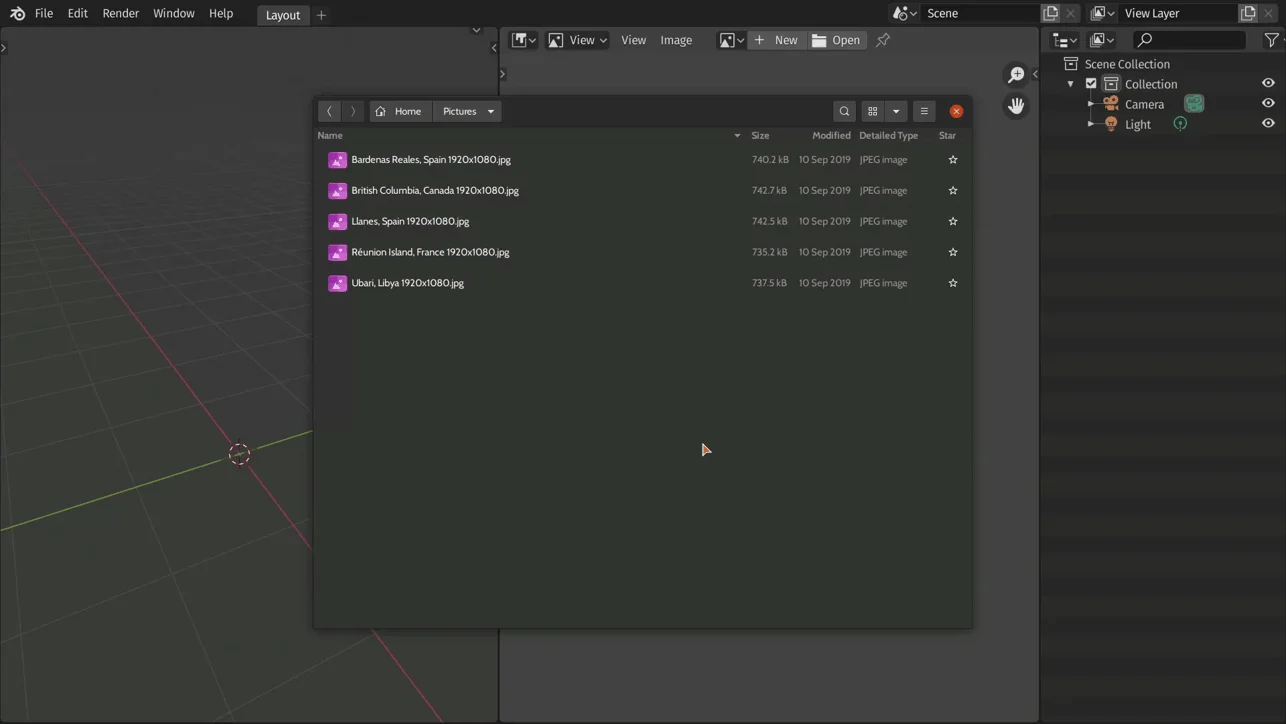
Task: Select the zoom magnifier icon in sidebar
Action: pos(1016,74)
